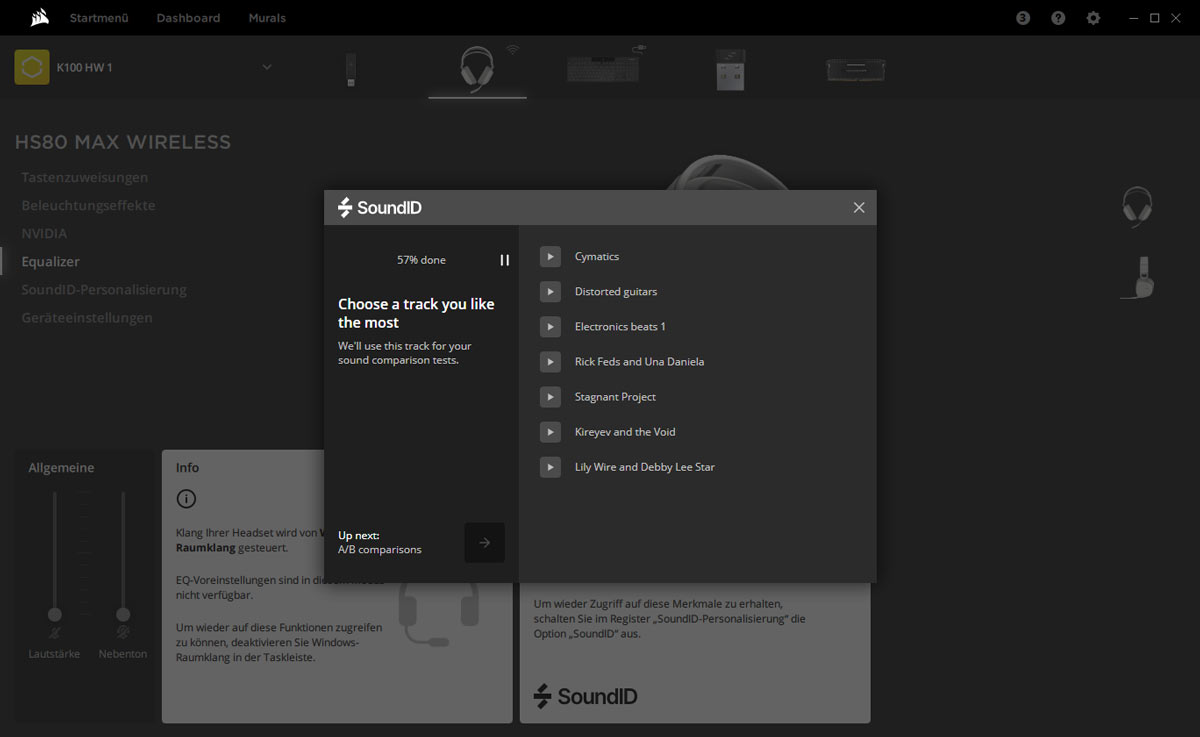Open the help question mark icon
The image size is (1200, 737).
tap(1058, 18)
